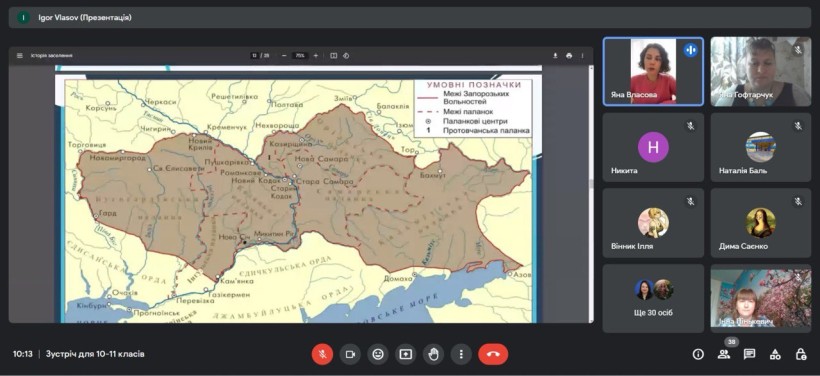The height and width of the screenshot is (376, 820).
Task: Select the Никита participant tile
Action: pos(653,147)
